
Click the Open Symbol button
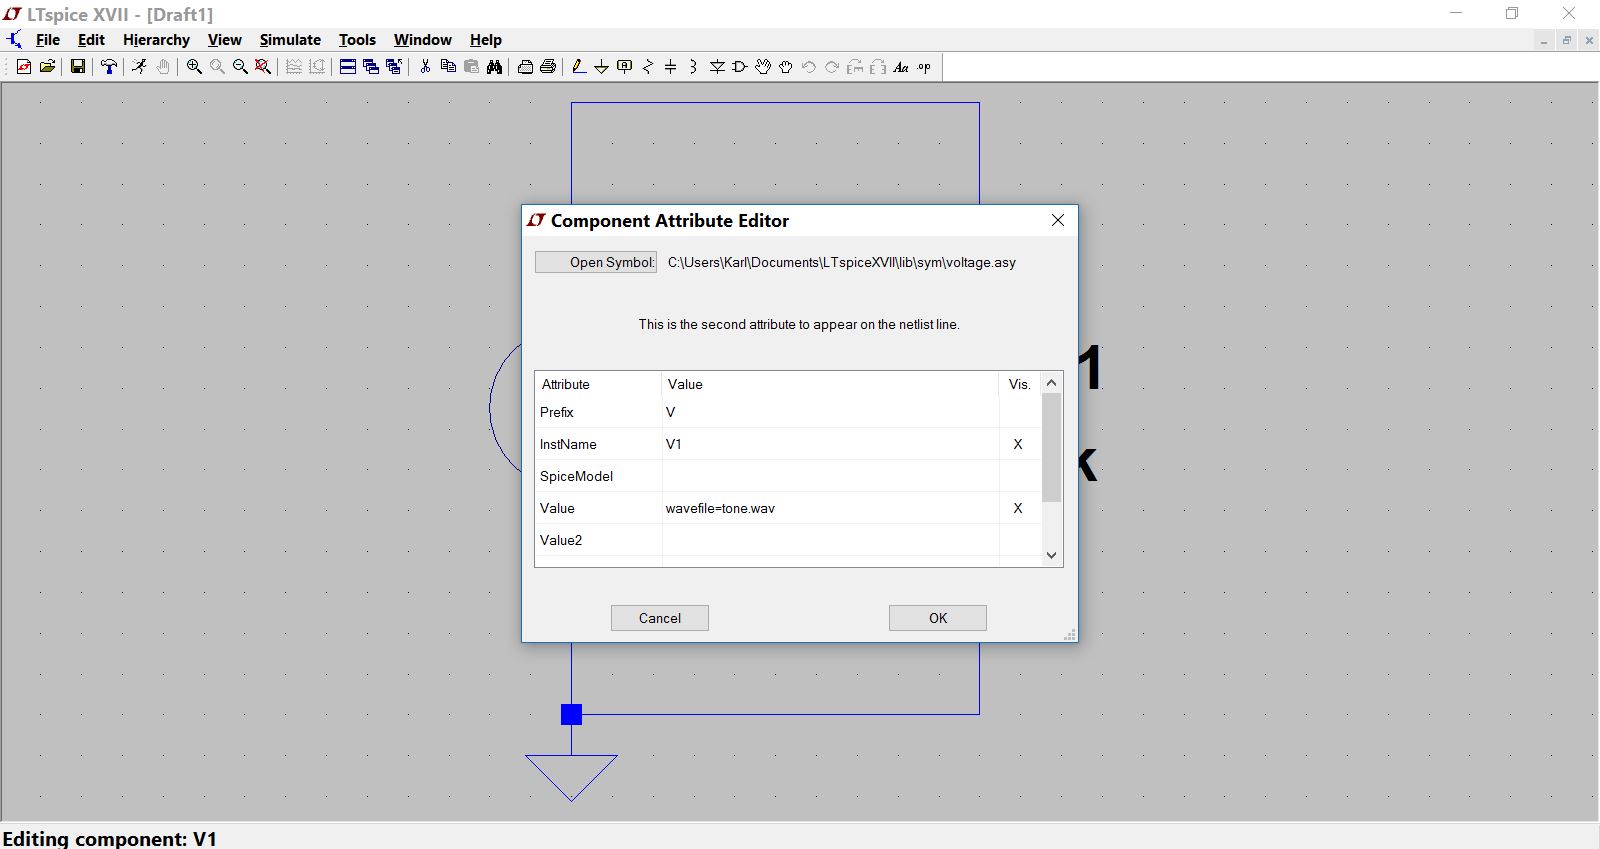596,262
